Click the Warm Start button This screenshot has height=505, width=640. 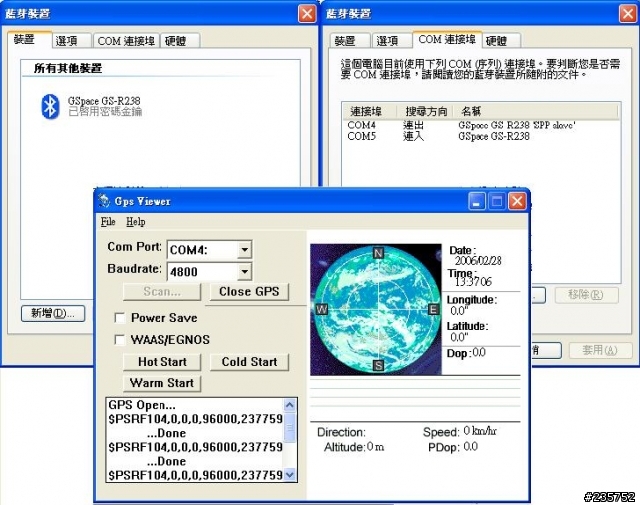[162, 383]
